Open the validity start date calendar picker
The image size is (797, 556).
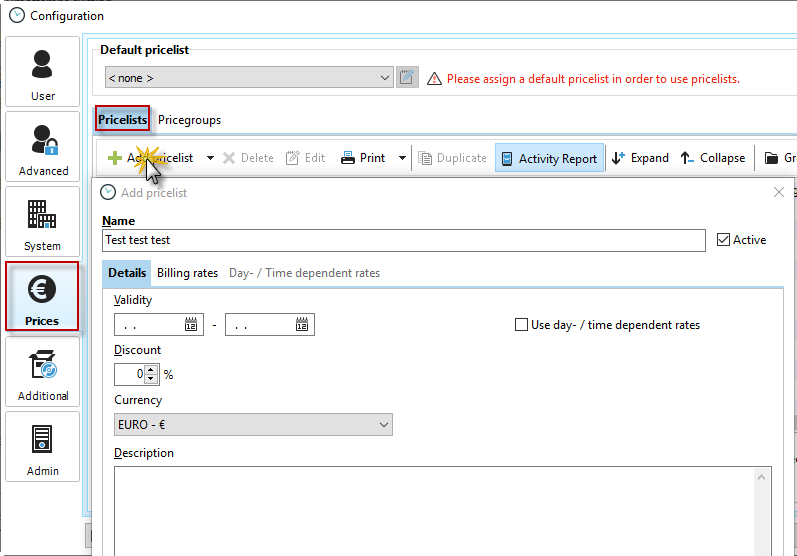click(192, 325)
